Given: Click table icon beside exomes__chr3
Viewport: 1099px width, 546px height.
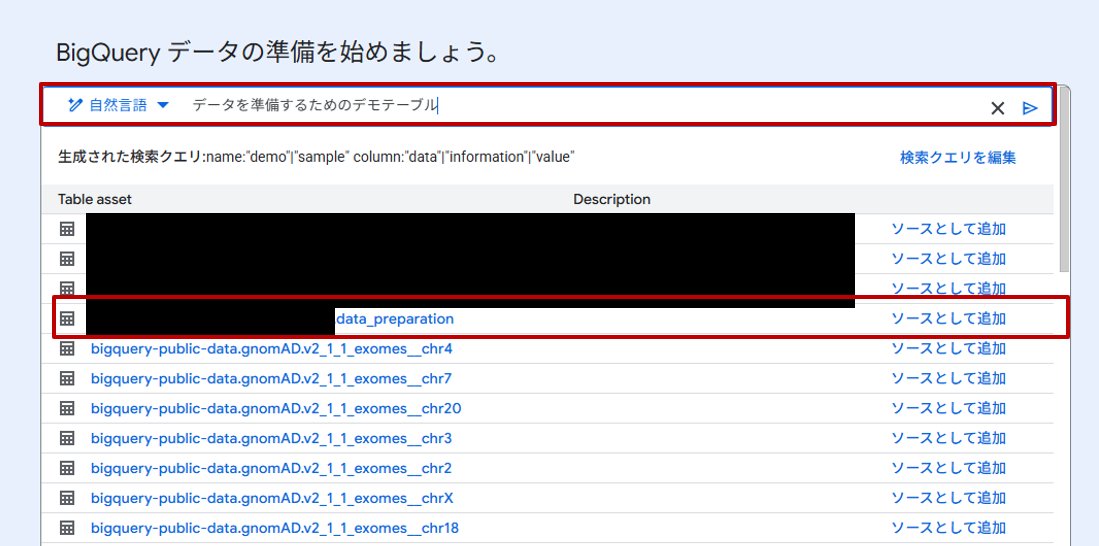Looking at the screenshot, I should pyautogui.click(x=67, y=438).
